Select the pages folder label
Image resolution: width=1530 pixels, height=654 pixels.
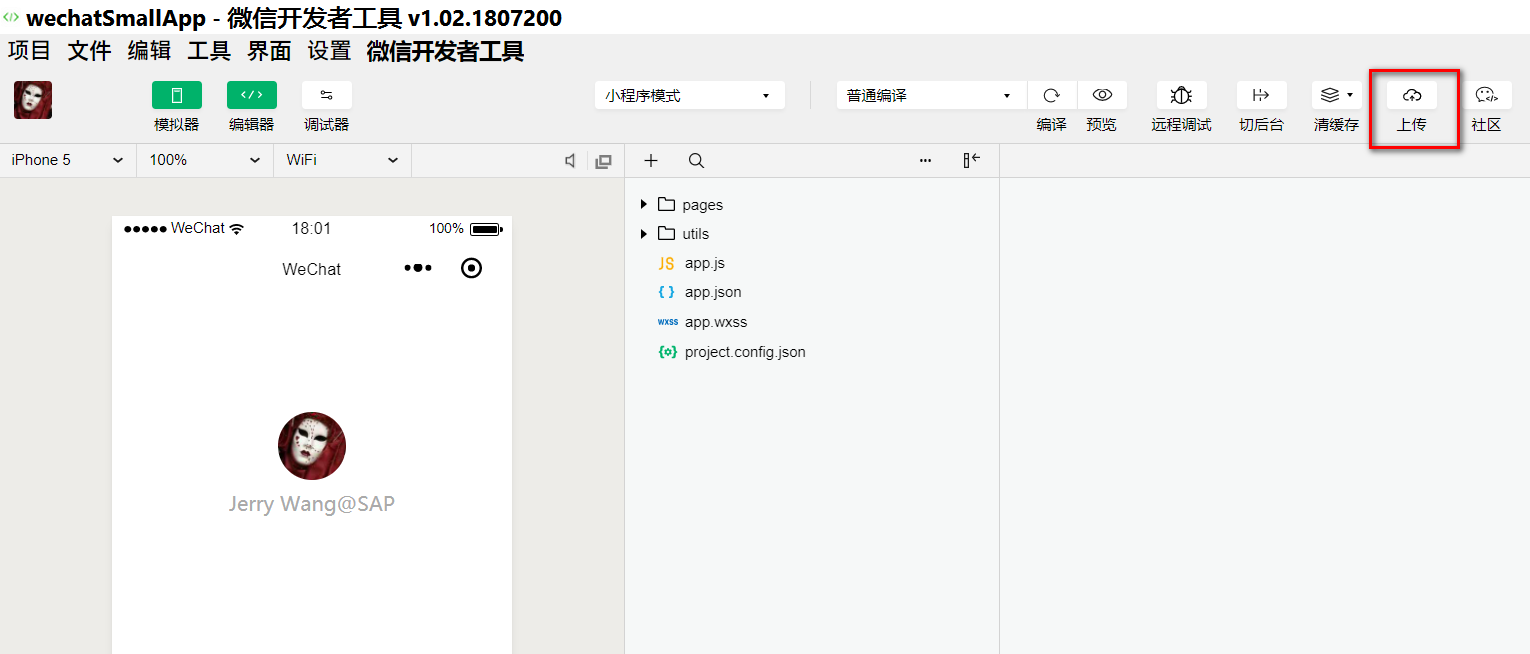[x=703, y=205]
